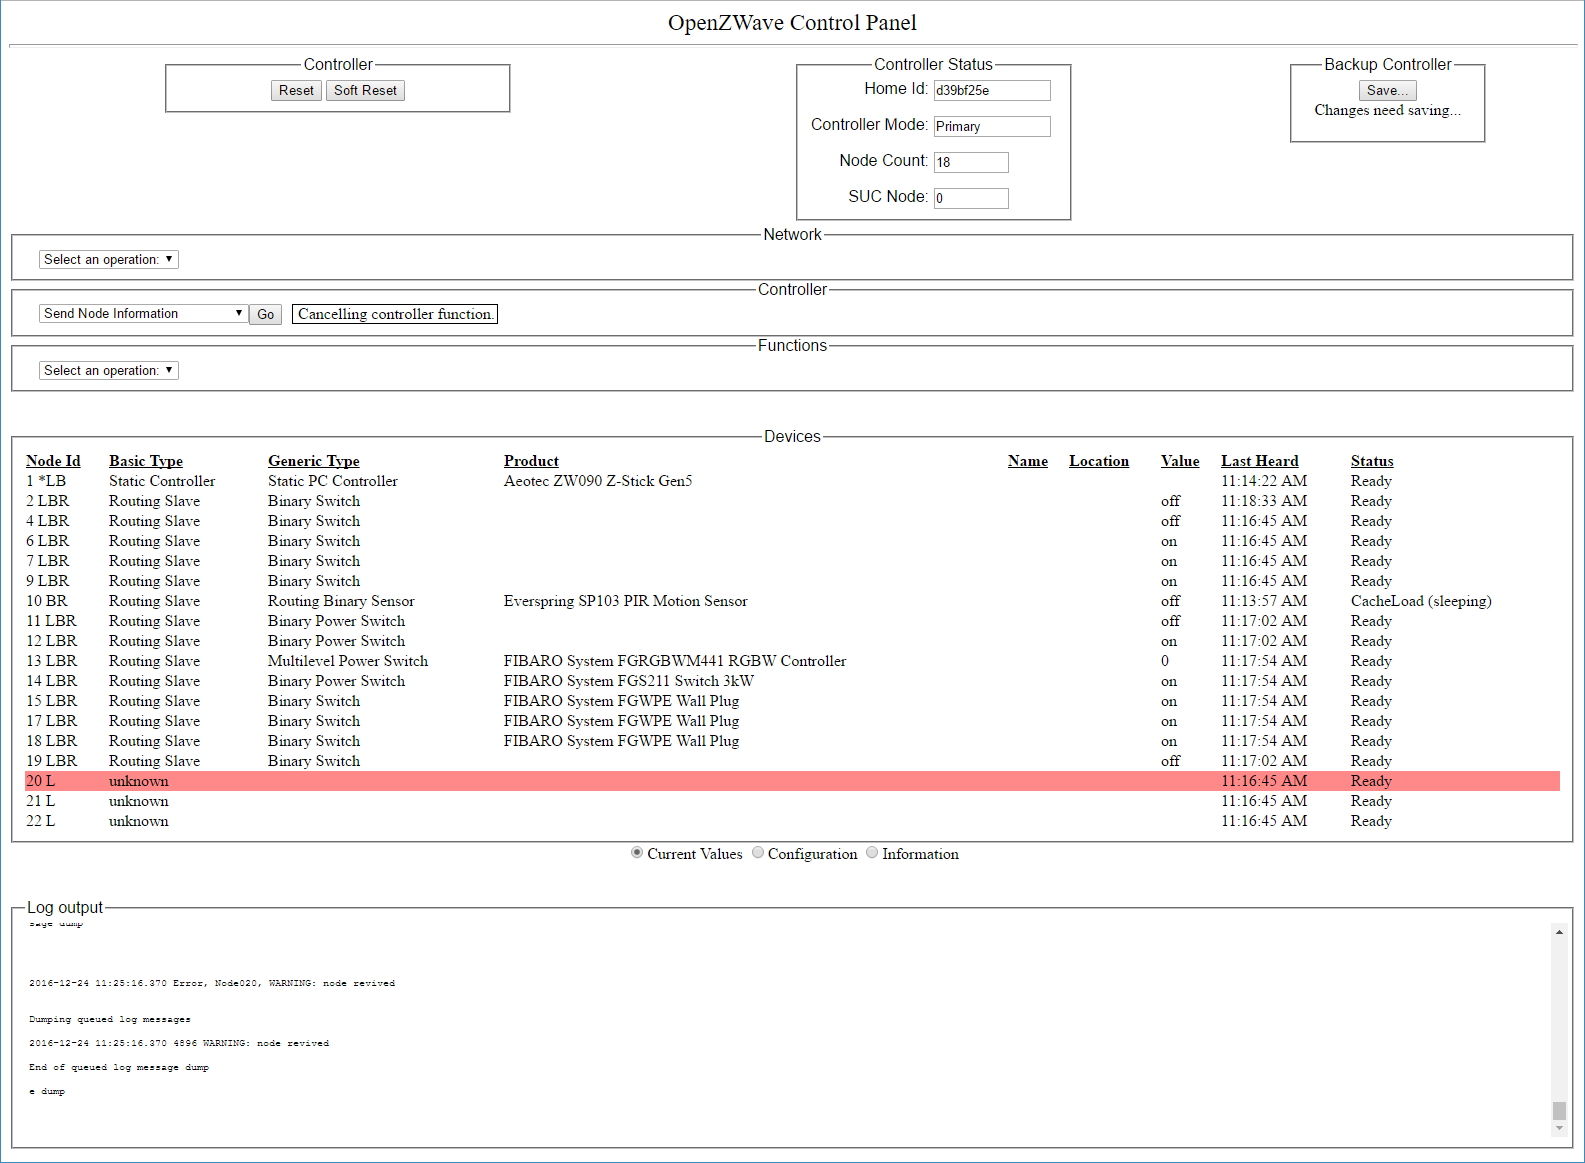Select node row '4 LBR'
Screen dimensions: 1585x1163
pyautogui.click(x=792, y=521)
